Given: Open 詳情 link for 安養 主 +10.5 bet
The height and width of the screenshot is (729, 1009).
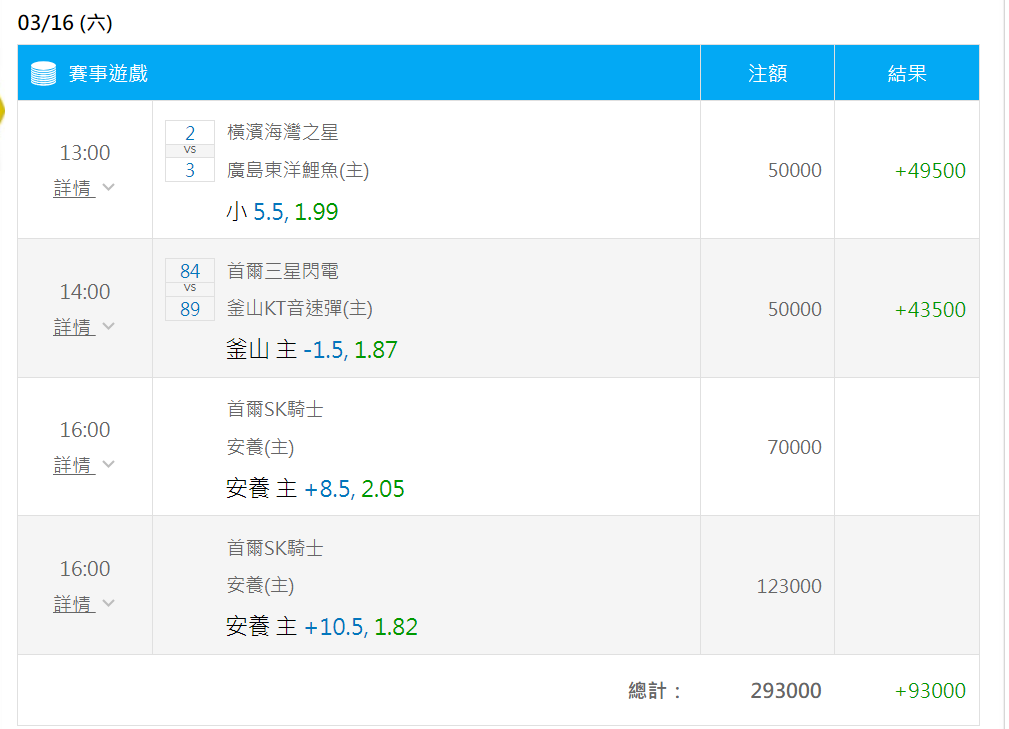Looking at the screenshot, I should point(74,604).
